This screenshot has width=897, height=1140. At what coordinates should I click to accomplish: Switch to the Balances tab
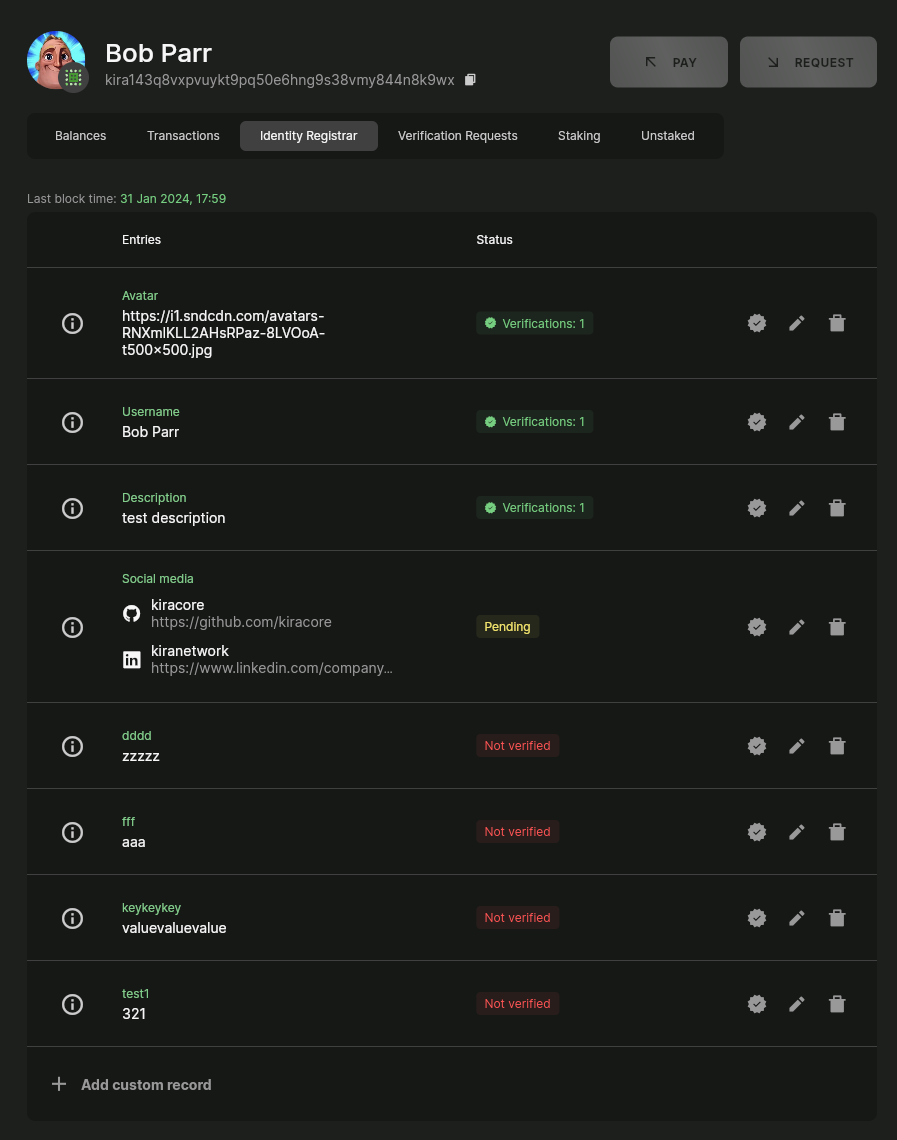80,136
